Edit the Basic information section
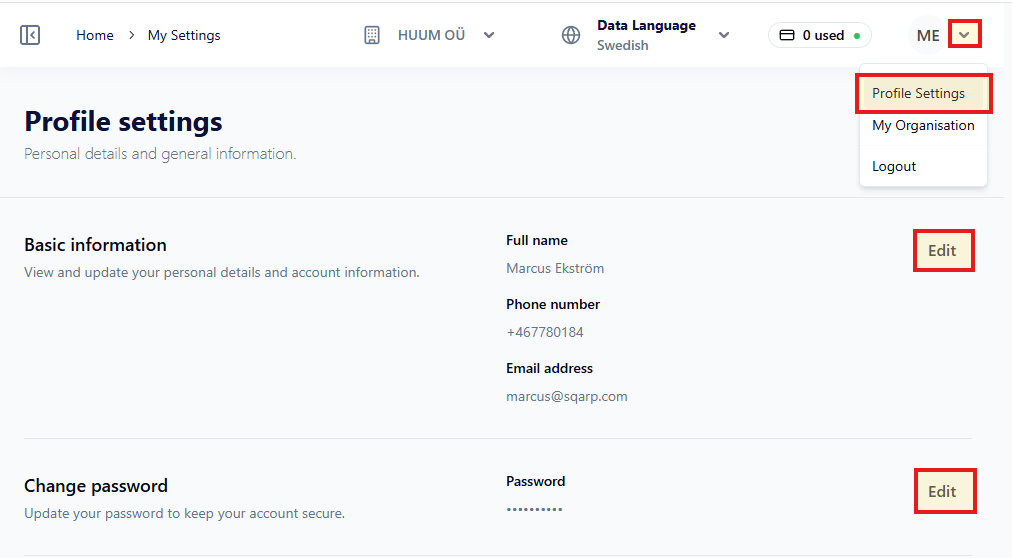This screenshot has height=558, width=1012. coord(942,251)
